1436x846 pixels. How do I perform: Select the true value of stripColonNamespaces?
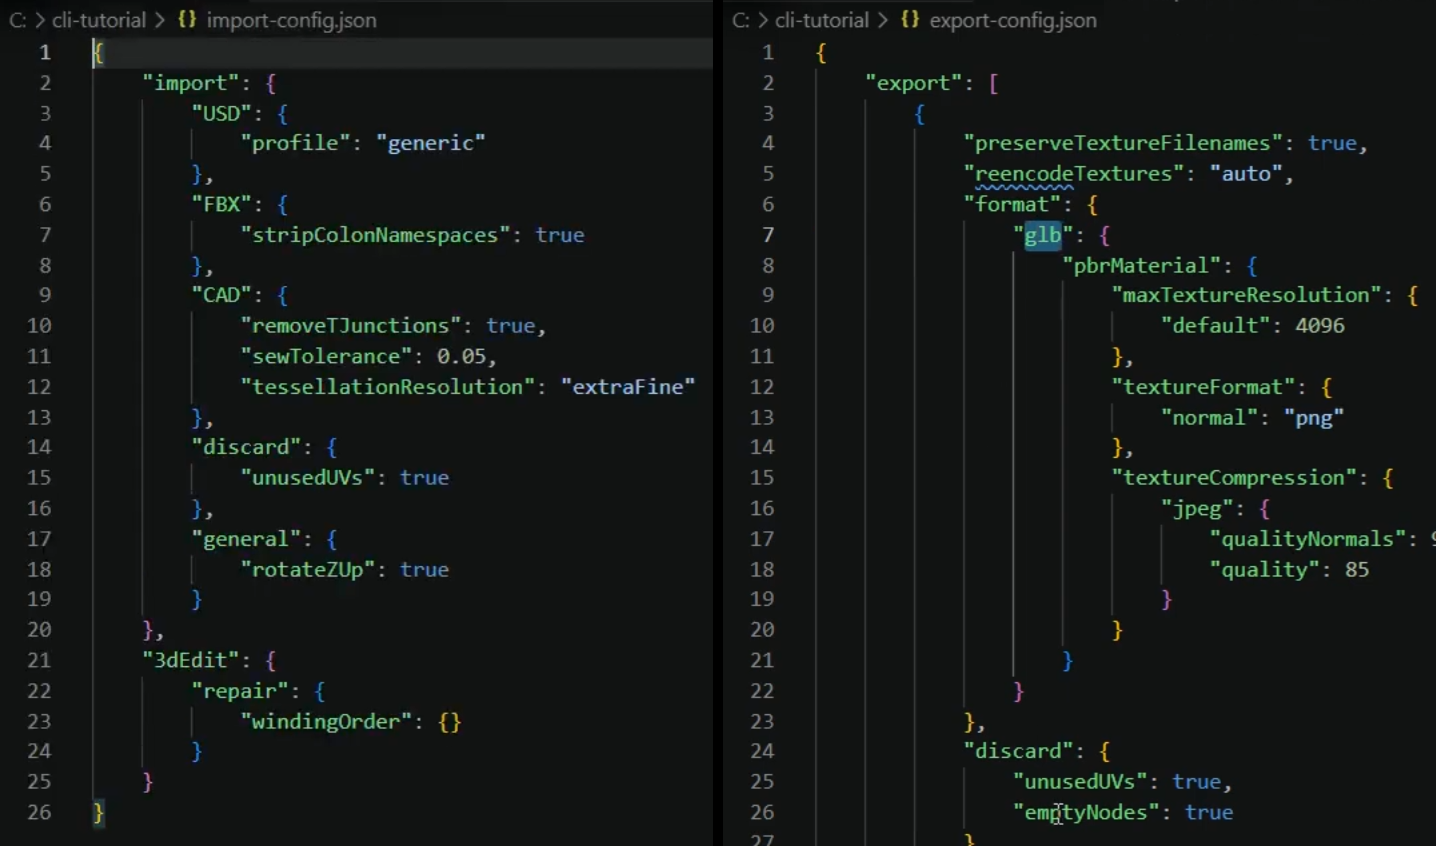(x=560, y=235)
